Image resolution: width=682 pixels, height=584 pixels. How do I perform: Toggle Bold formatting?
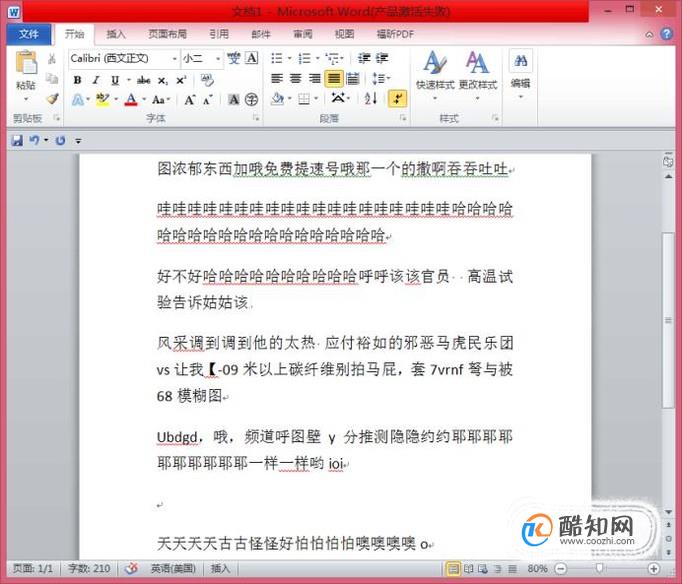77,80
